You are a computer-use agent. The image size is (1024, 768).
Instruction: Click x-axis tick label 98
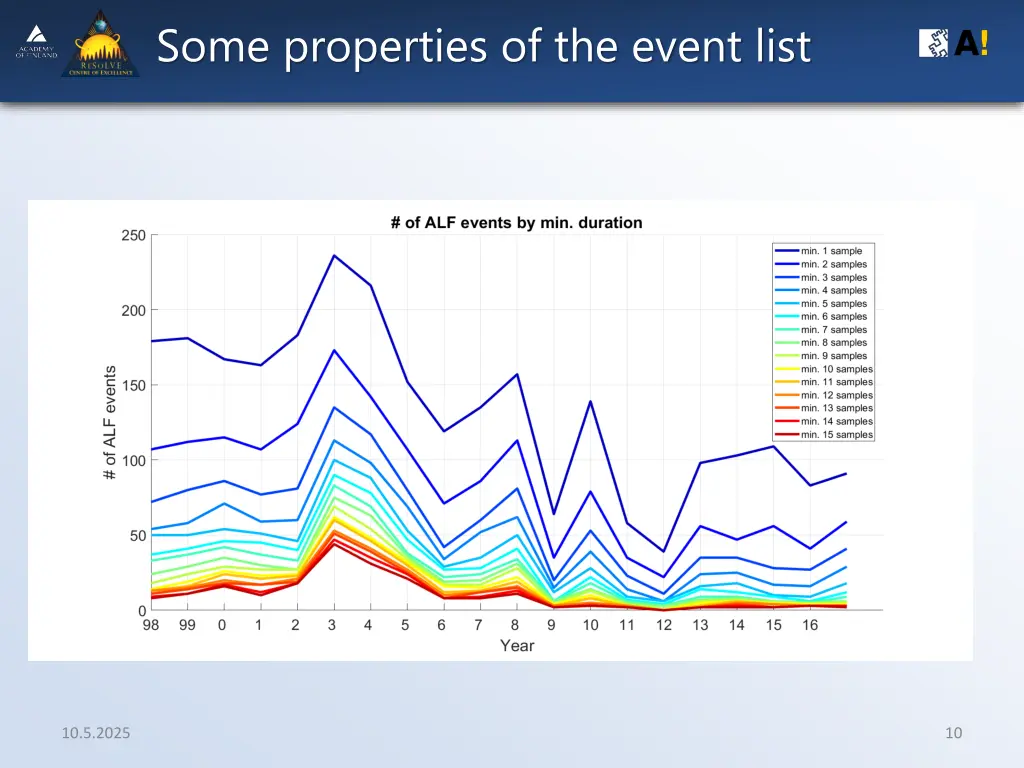click(151, 625)
